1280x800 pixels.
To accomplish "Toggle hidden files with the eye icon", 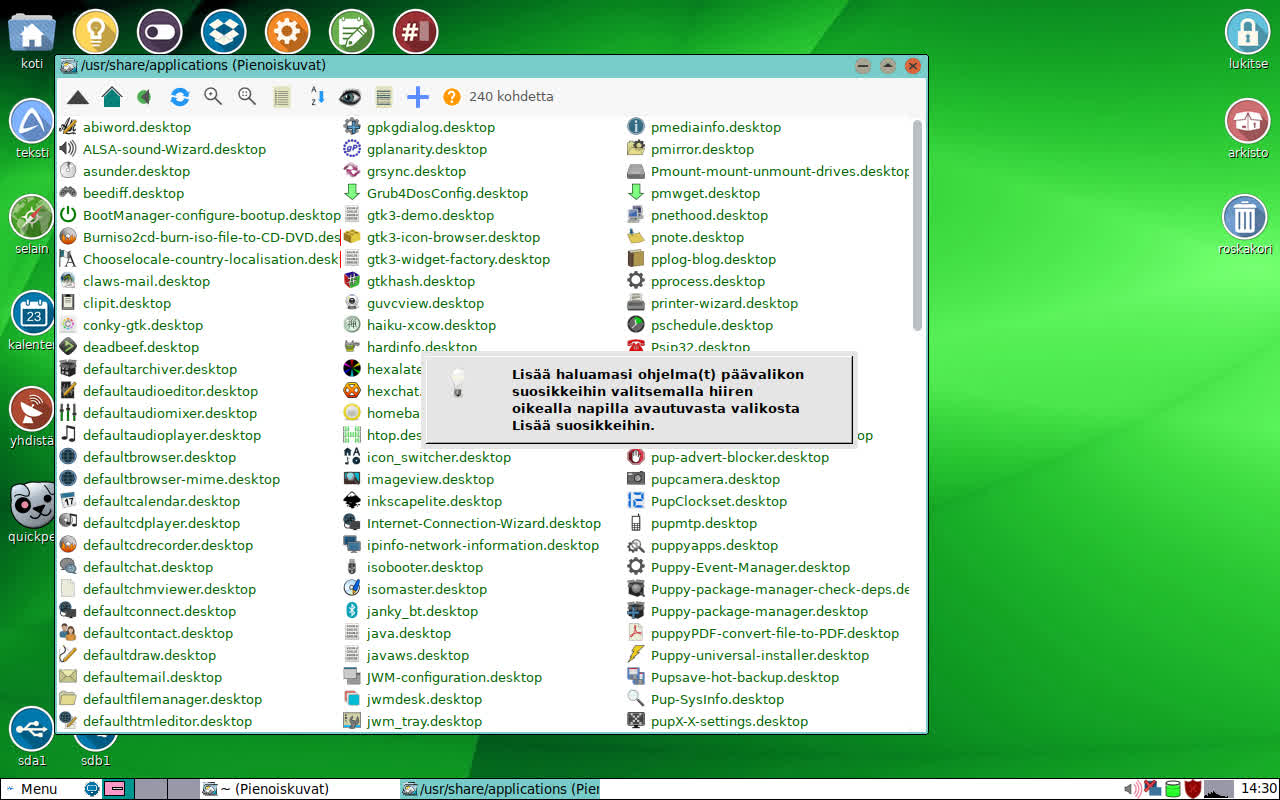I will 350,97.
